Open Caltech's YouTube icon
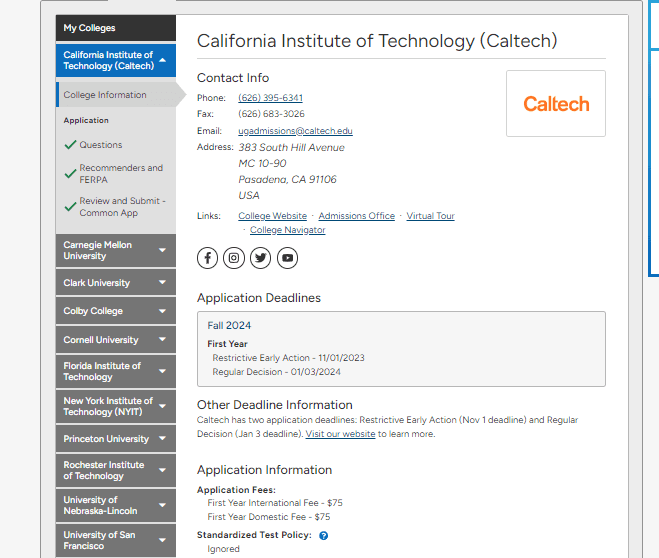Viewport: 659px width, 558px height. 288,258
